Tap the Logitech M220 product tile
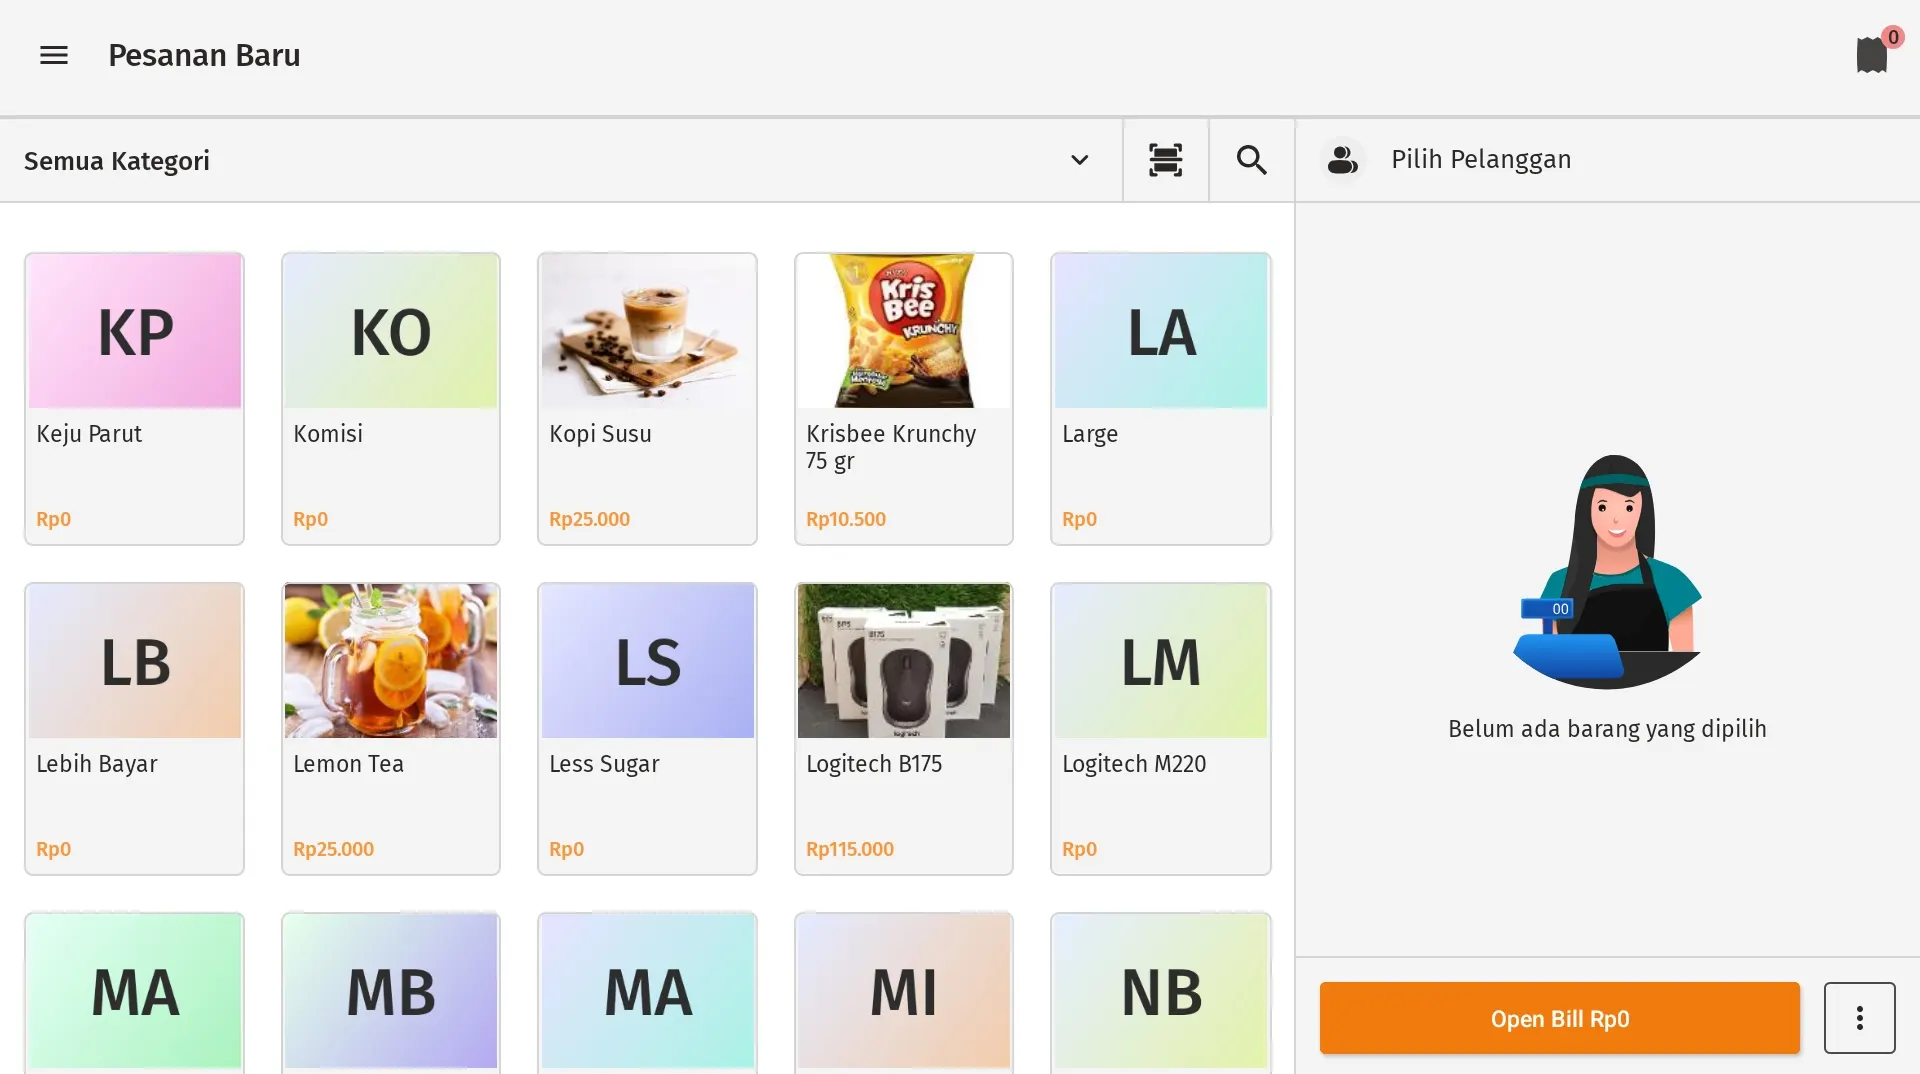1920x1074 pixels. point(1160,728)
